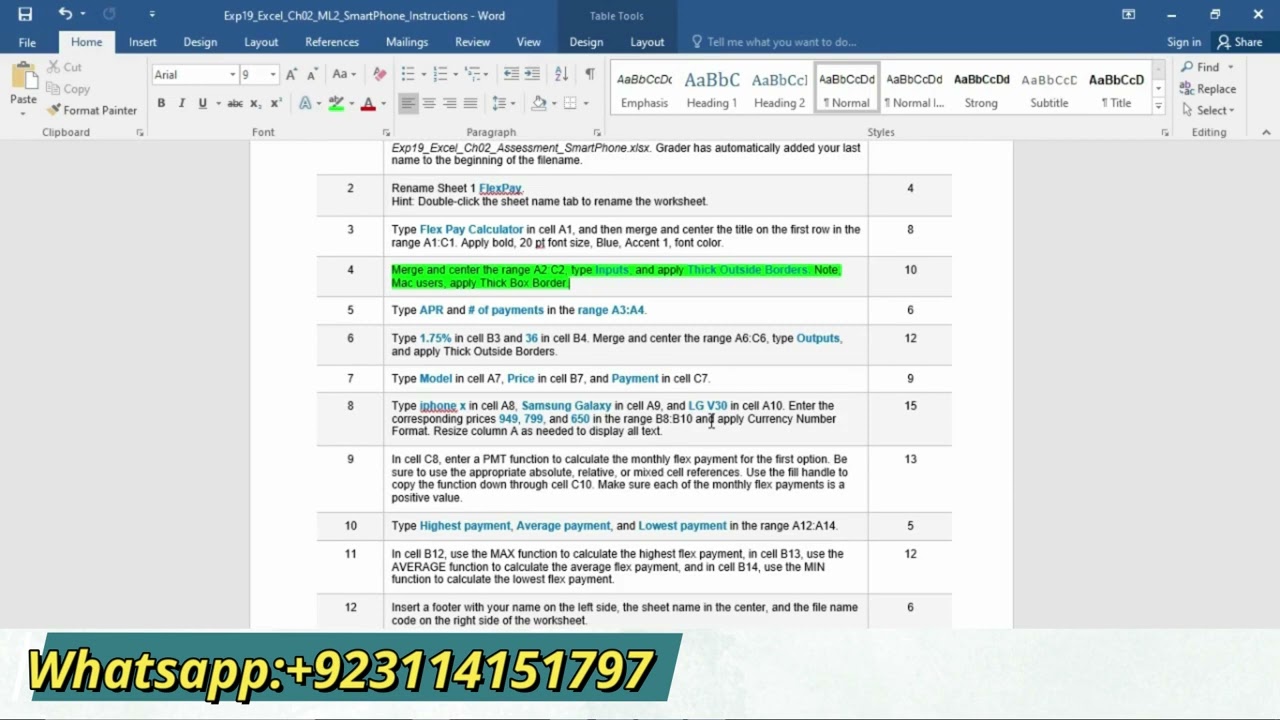Open the Change Case dropdown
The height and width of the screenshot is (720, 1280).
point(345,74)
